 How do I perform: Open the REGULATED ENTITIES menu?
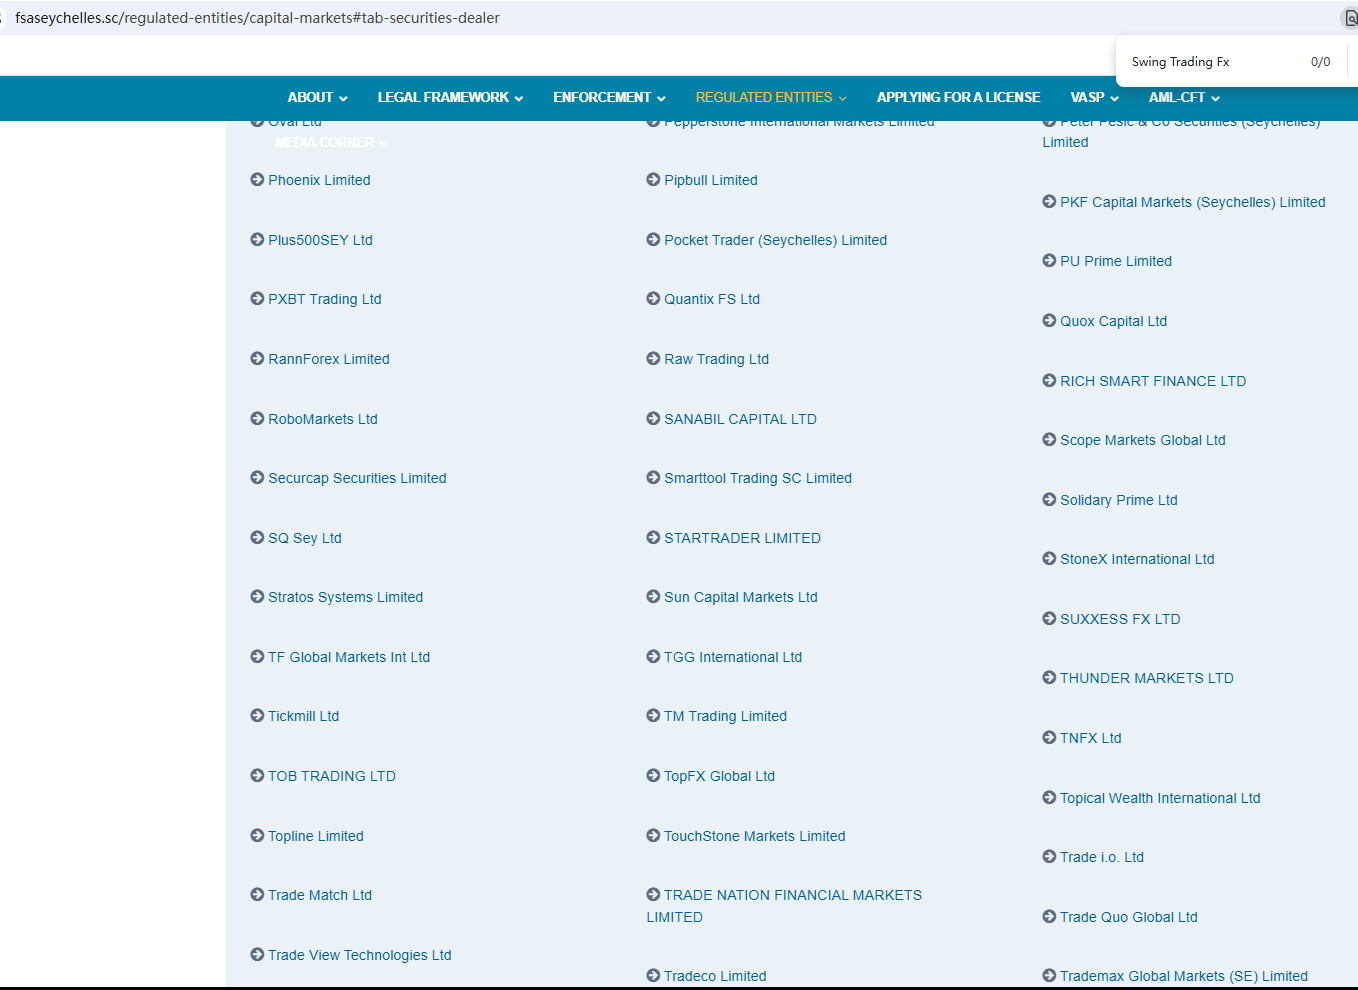point(771,98)
